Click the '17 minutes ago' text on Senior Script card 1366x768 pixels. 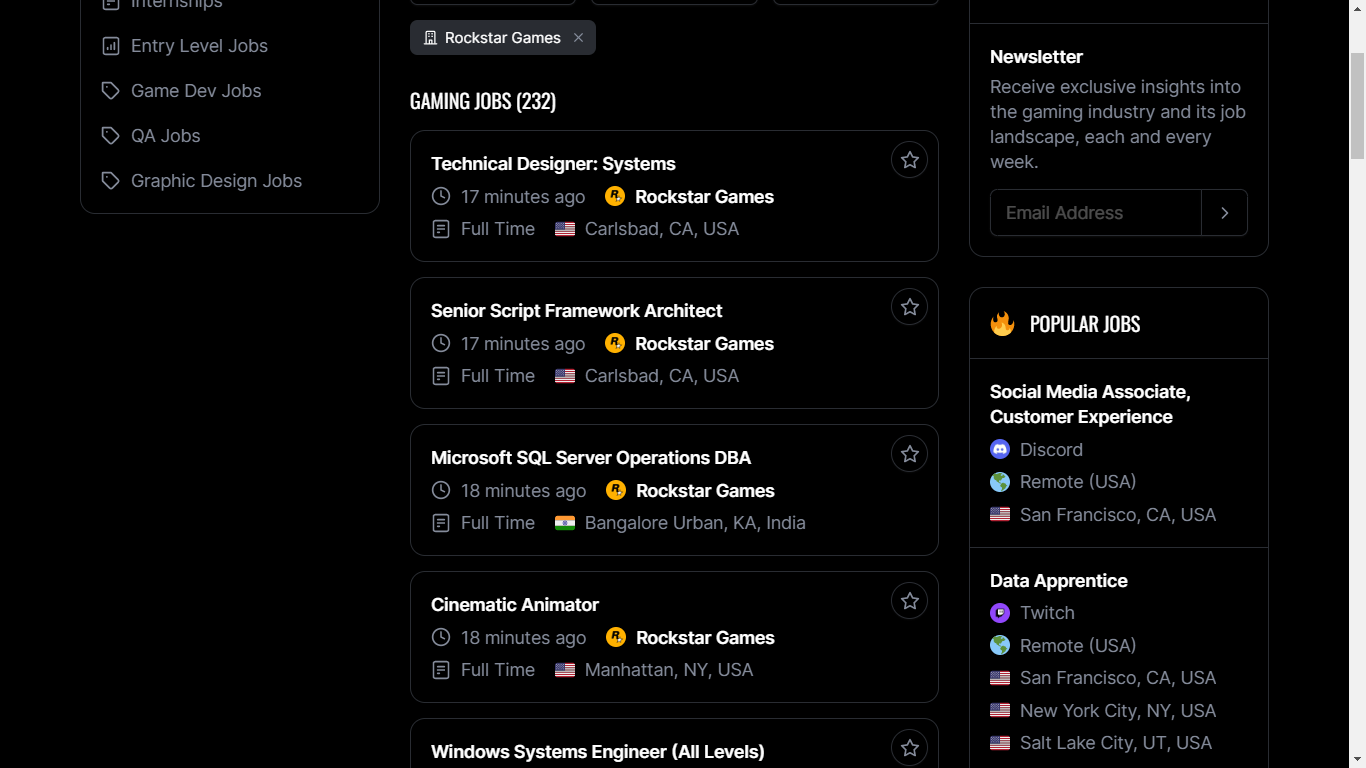click(523, 344)
